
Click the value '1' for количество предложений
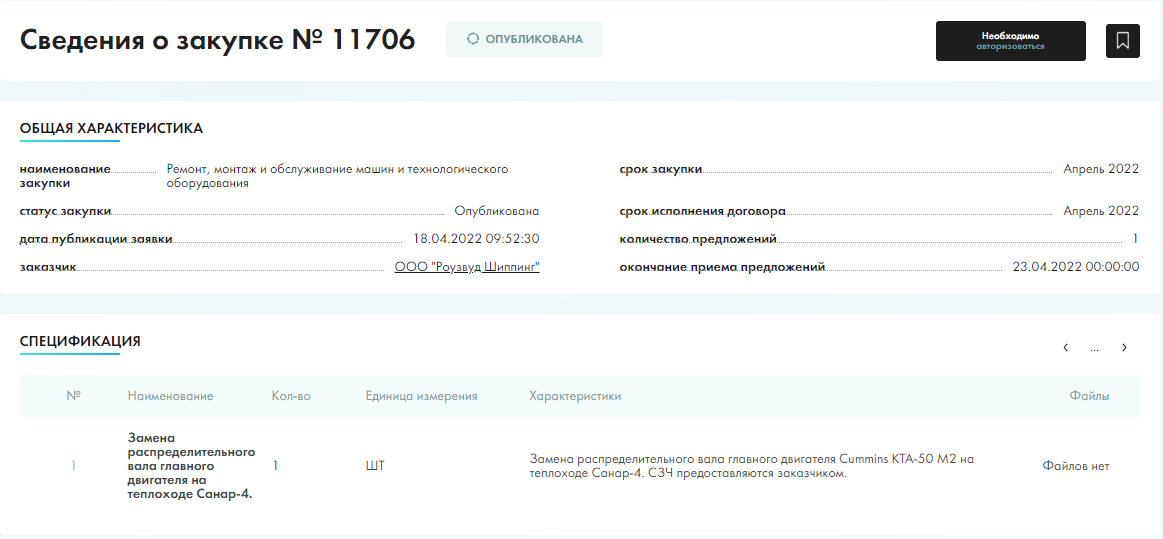[1136, 239]
